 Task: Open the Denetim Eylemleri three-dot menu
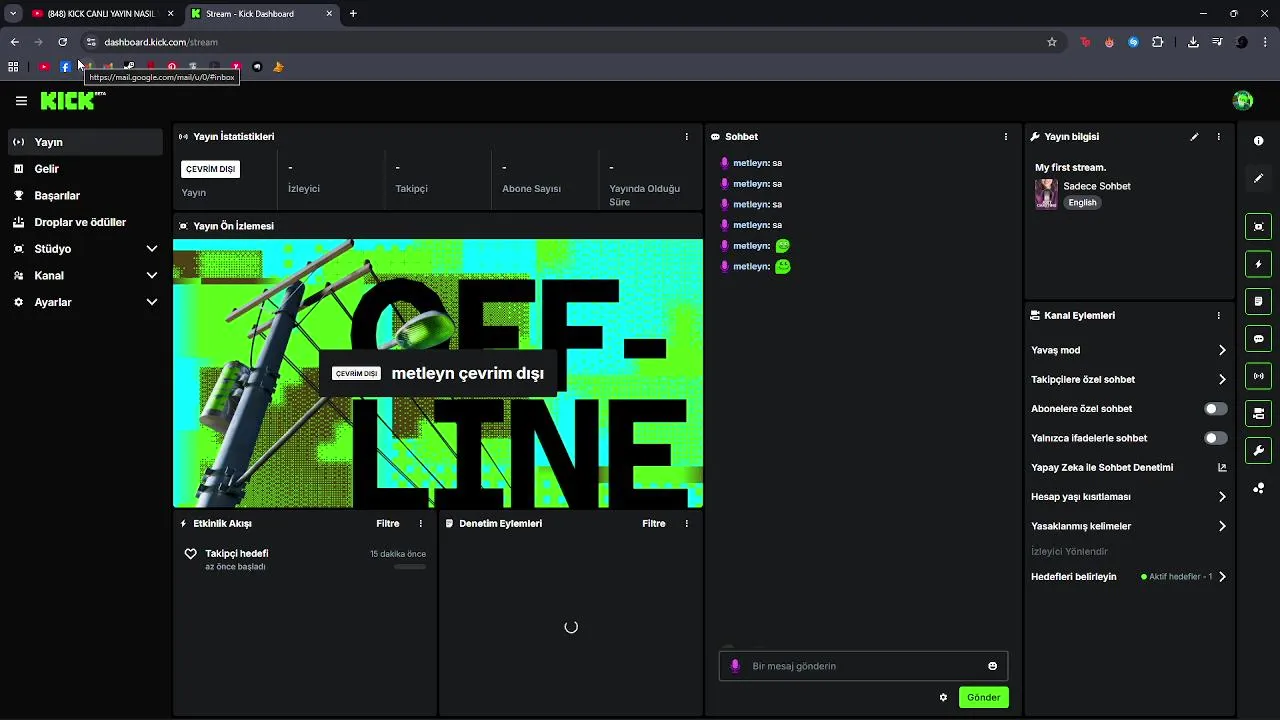click(686, 524)
